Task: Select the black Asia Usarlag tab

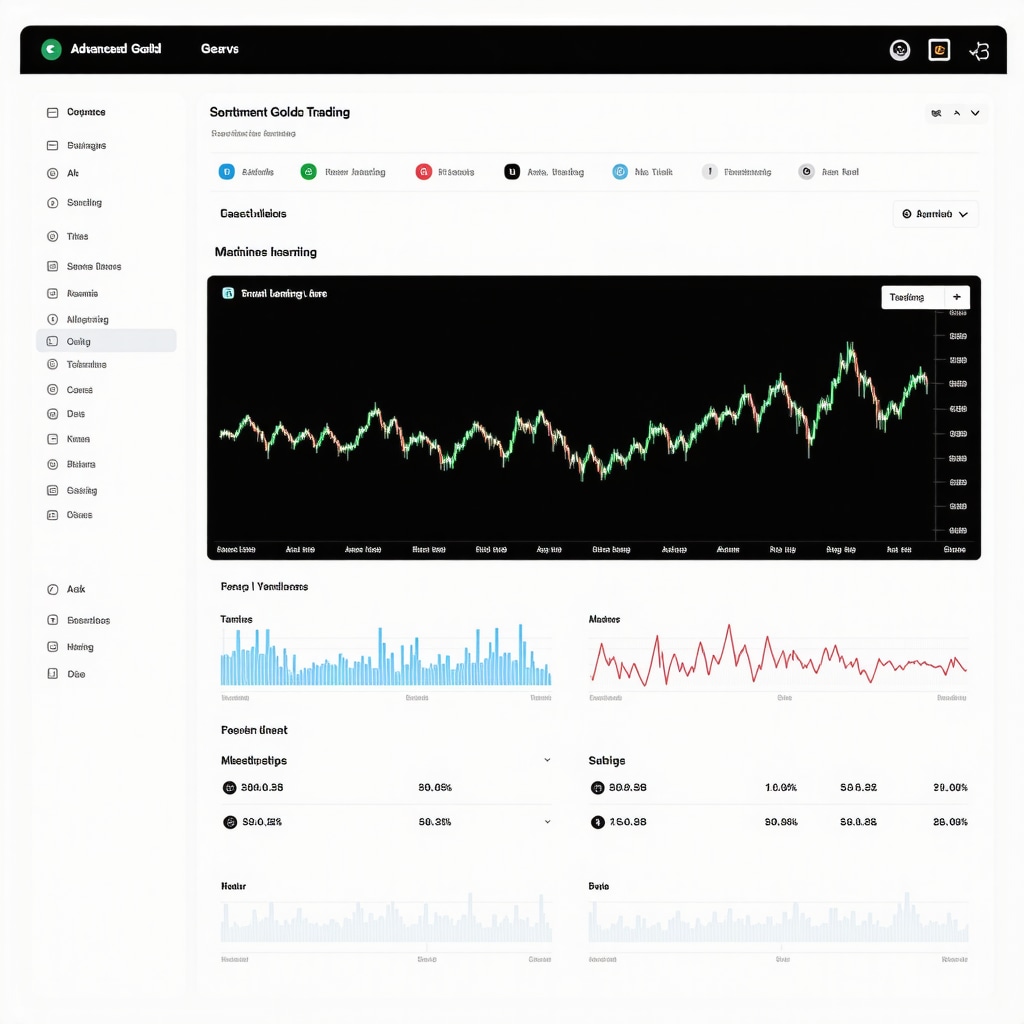Action: coord(544,172)
